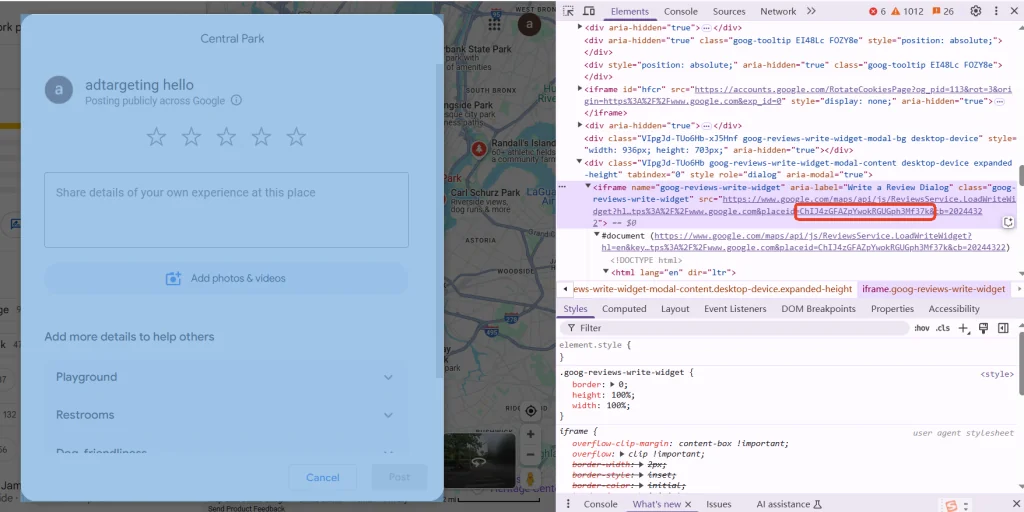This screenshot has height=512, width=1024.
Task: Collapse the #document tree node
Action: [x=596, y=235]
